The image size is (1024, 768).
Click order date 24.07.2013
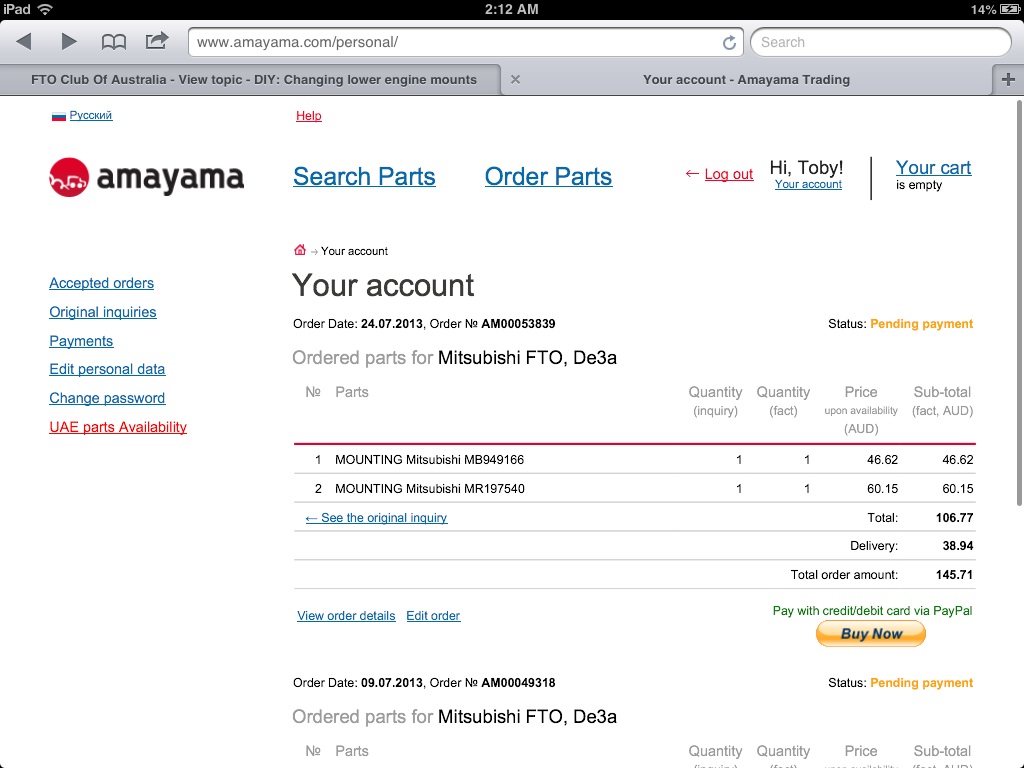(392, 324)
